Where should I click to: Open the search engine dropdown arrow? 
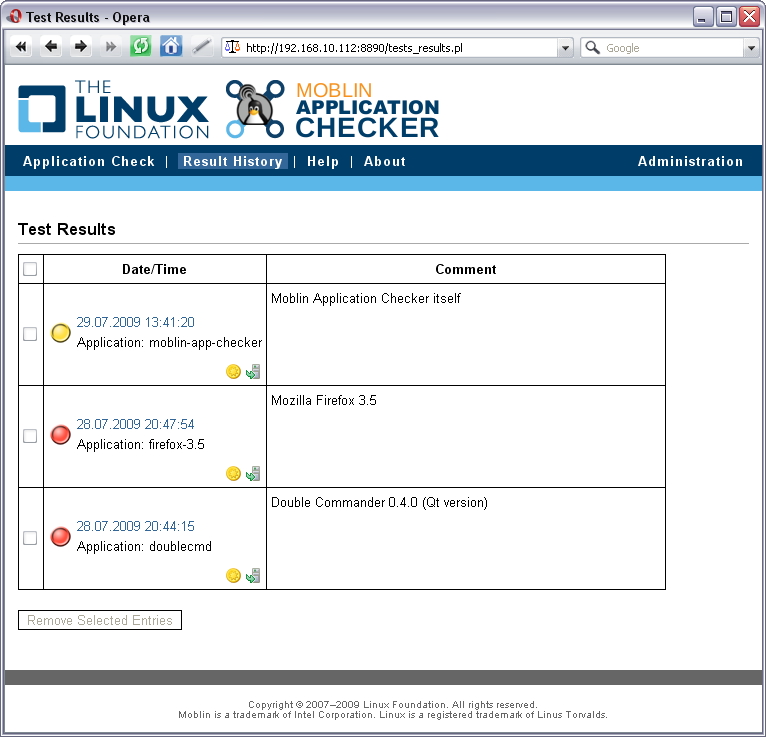[x=751, y=48]
